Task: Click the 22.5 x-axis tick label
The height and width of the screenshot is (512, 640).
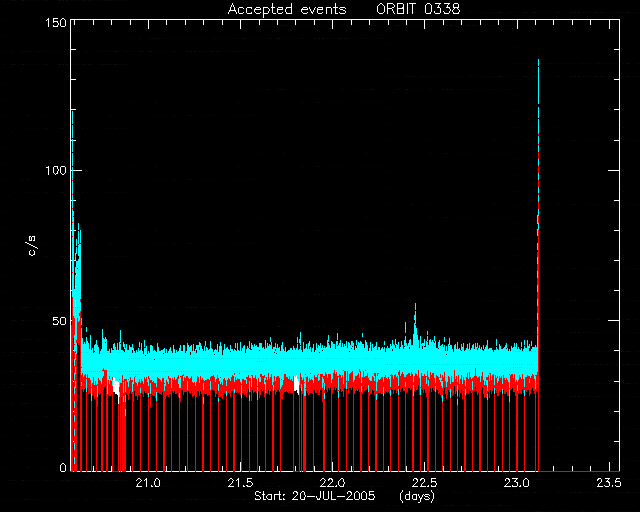Action: 424,483
